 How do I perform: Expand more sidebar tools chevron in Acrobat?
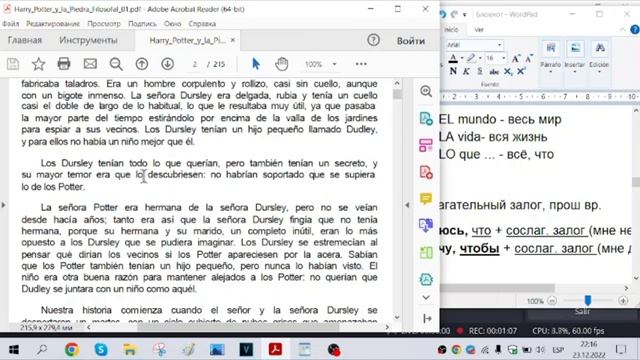[x=426, y=298]
